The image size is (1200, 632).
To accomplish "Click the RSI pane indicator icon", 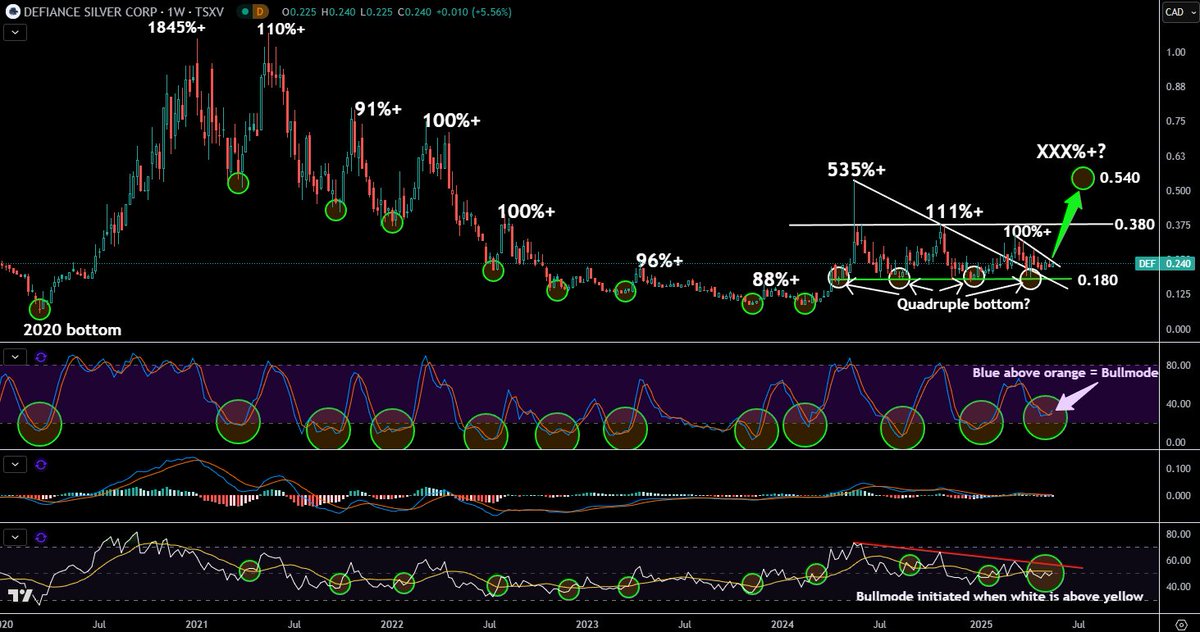I will tap(41, 537).
